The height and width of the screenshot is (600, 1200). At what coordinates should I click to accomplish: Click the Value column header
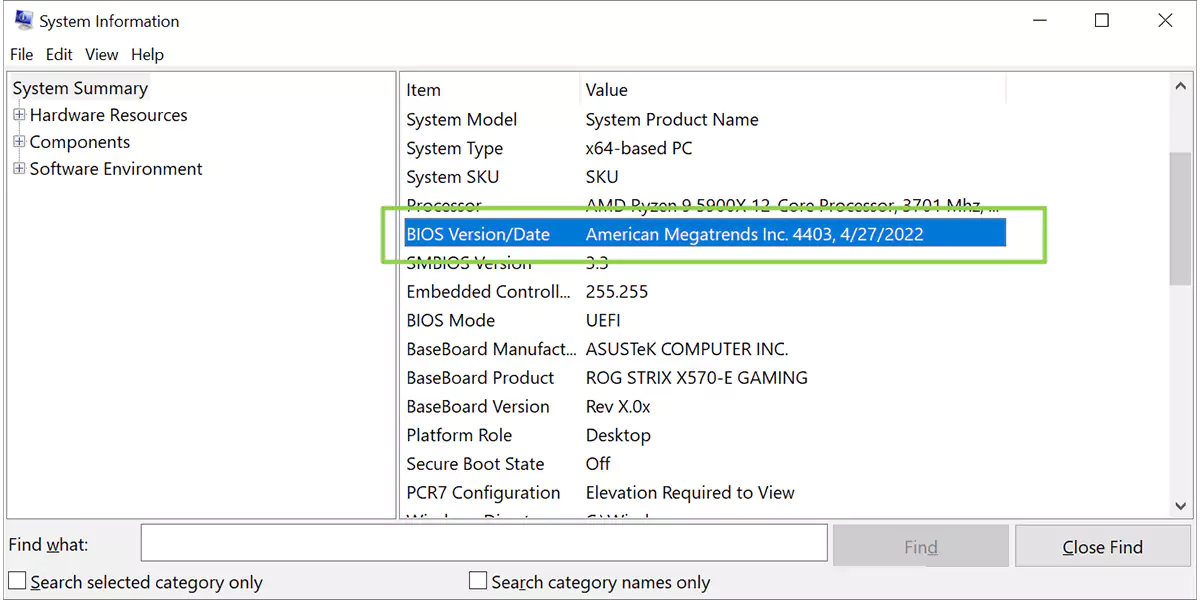pos(793,90)
